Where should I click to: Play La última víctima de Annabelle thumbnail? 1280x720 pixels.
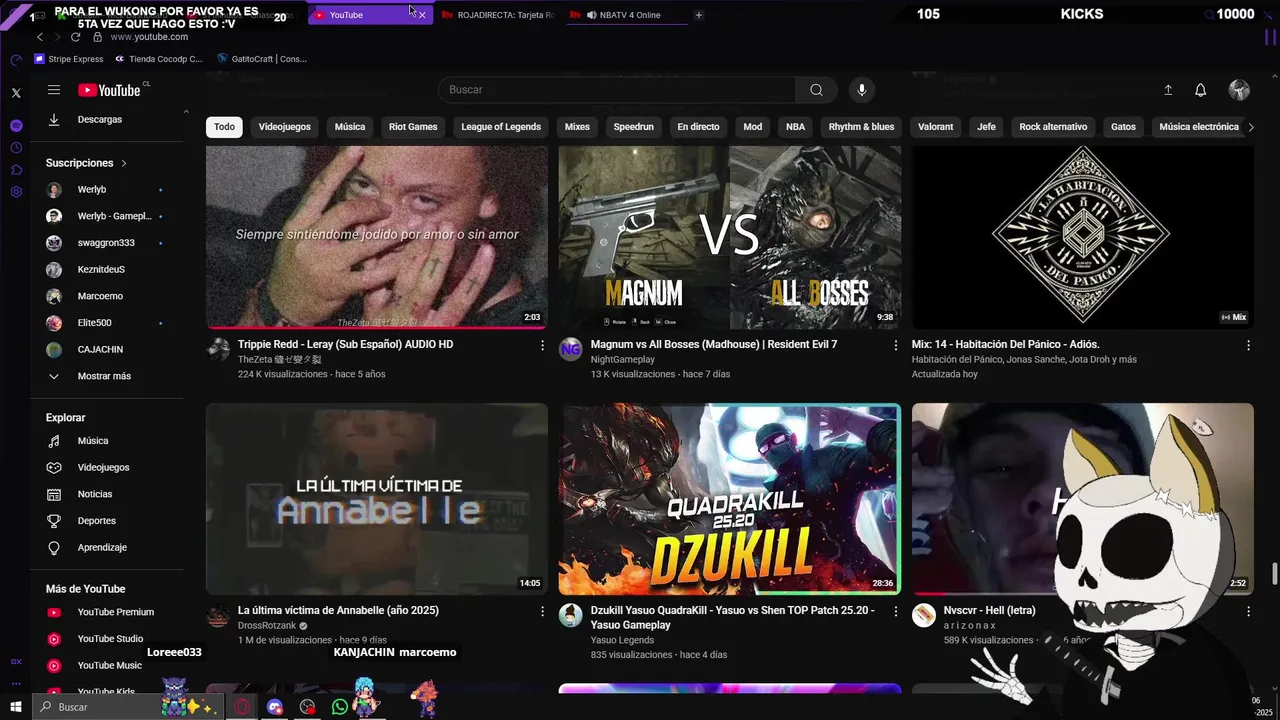[x=377, y=499]
